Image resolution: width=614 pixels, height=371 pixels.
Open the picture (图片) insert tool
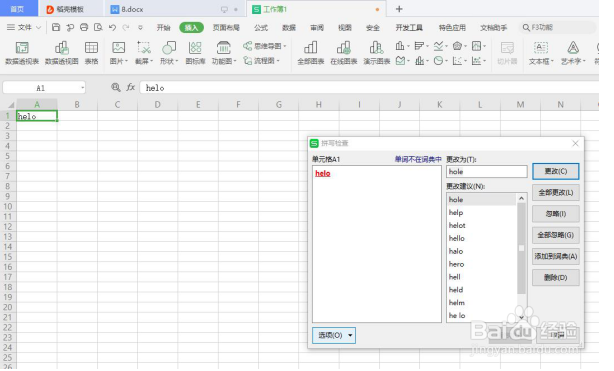point(118,53)
